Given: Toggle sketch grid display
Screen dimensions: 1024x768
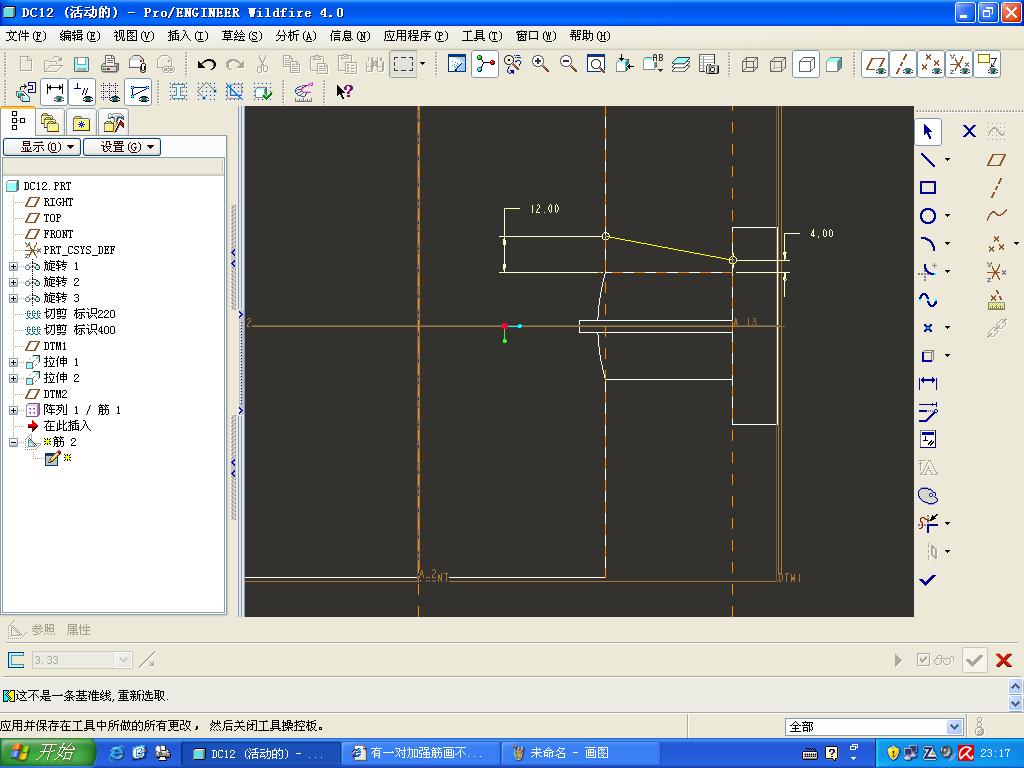Looking at the screenshot, I should (110, 91).
